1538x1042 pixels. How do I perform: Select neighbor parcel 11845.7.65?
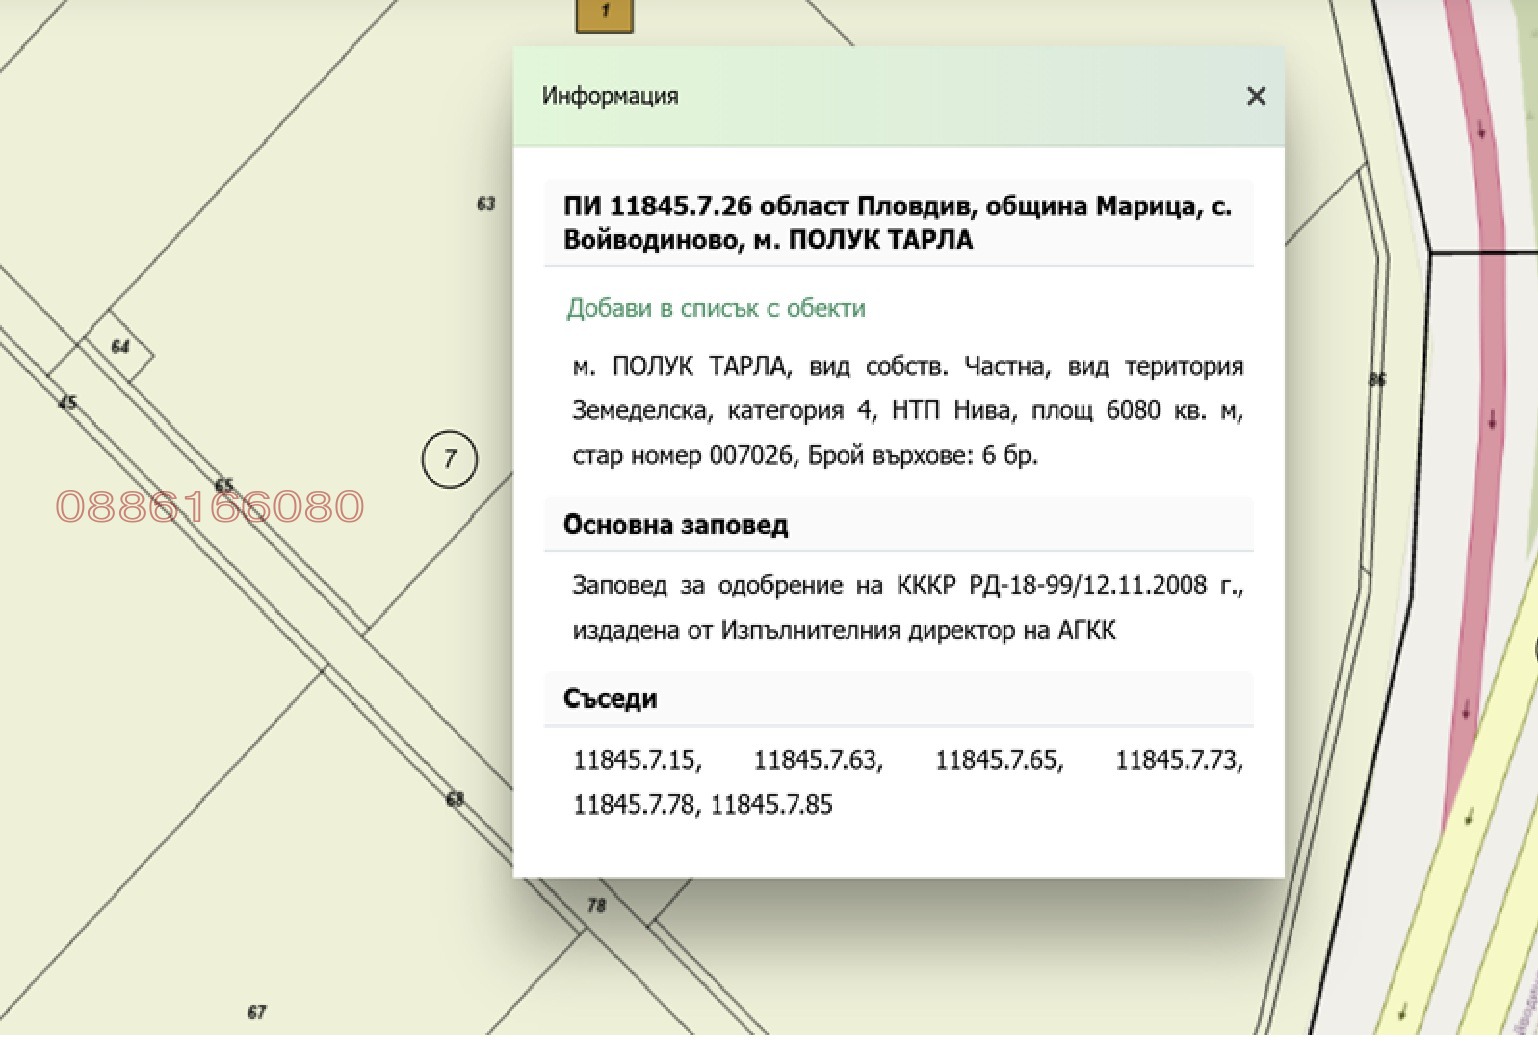[999, 760]
